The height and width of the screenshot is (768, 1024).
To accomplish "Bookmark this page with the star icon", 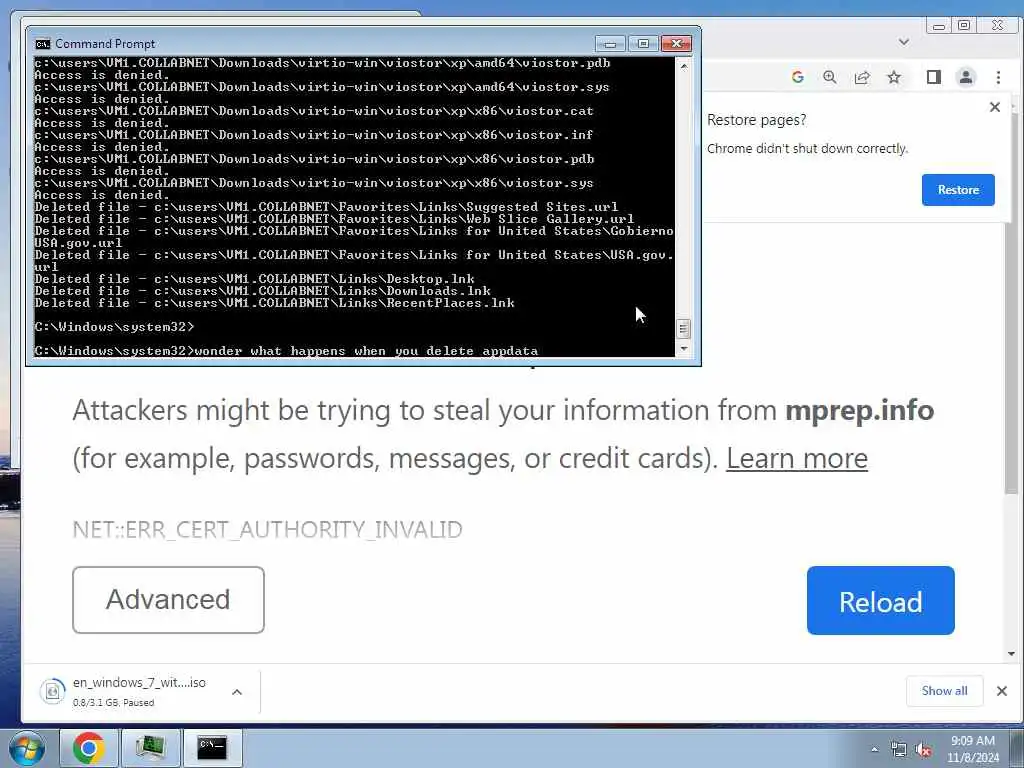I will (x=894, y=77).
